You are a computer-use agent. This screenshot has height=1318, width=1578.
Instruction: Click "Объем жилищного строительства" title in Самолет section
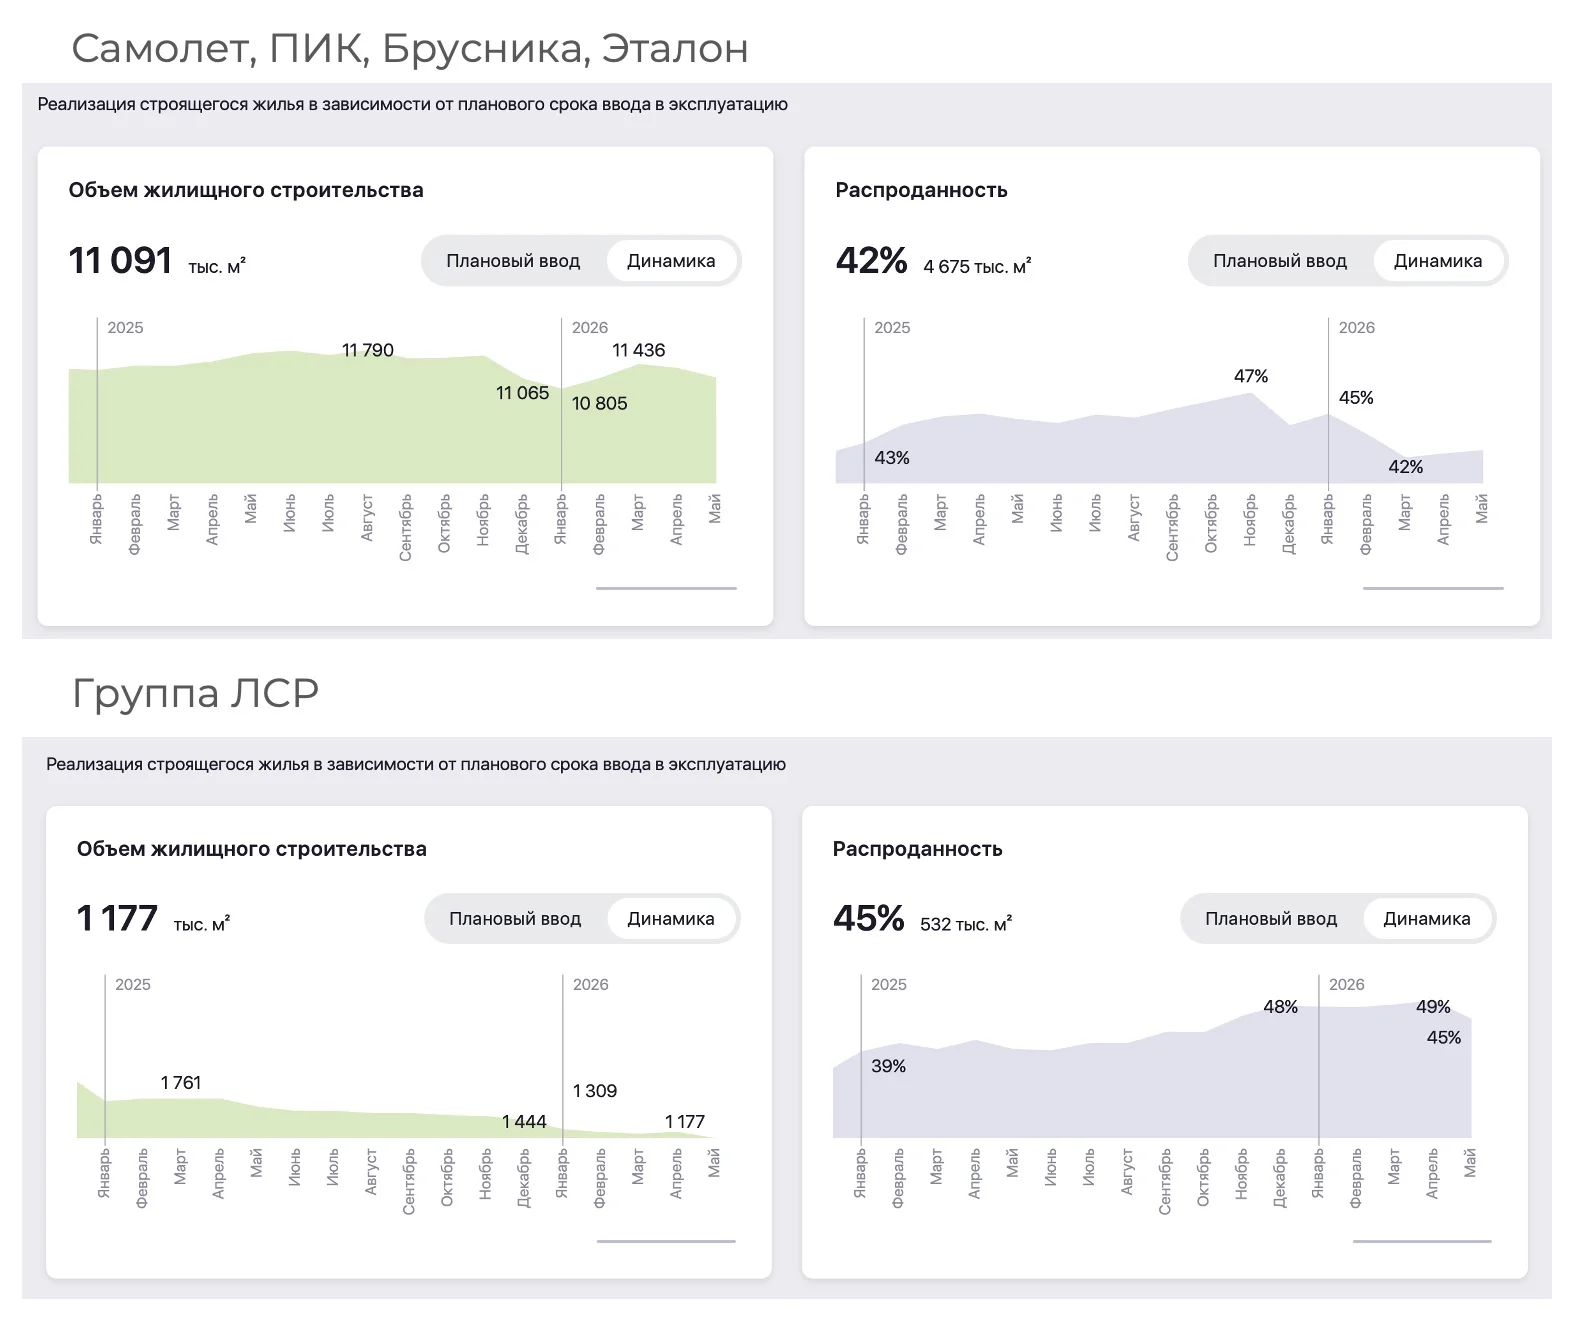tap(246, 190)
